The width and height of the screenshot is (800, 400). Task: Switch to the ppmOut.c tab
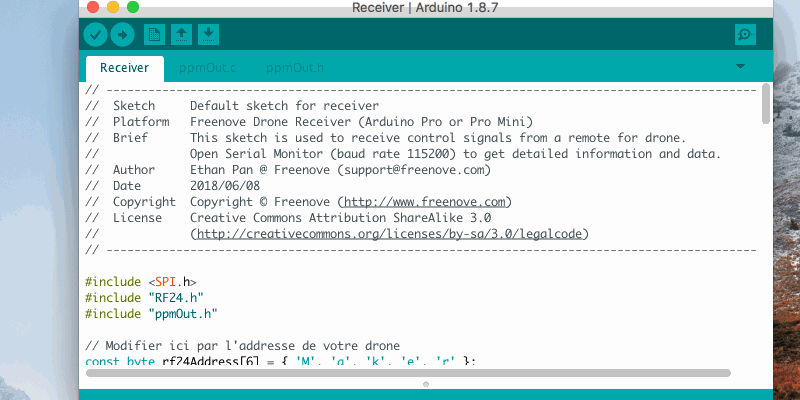[x=207, y=68]
